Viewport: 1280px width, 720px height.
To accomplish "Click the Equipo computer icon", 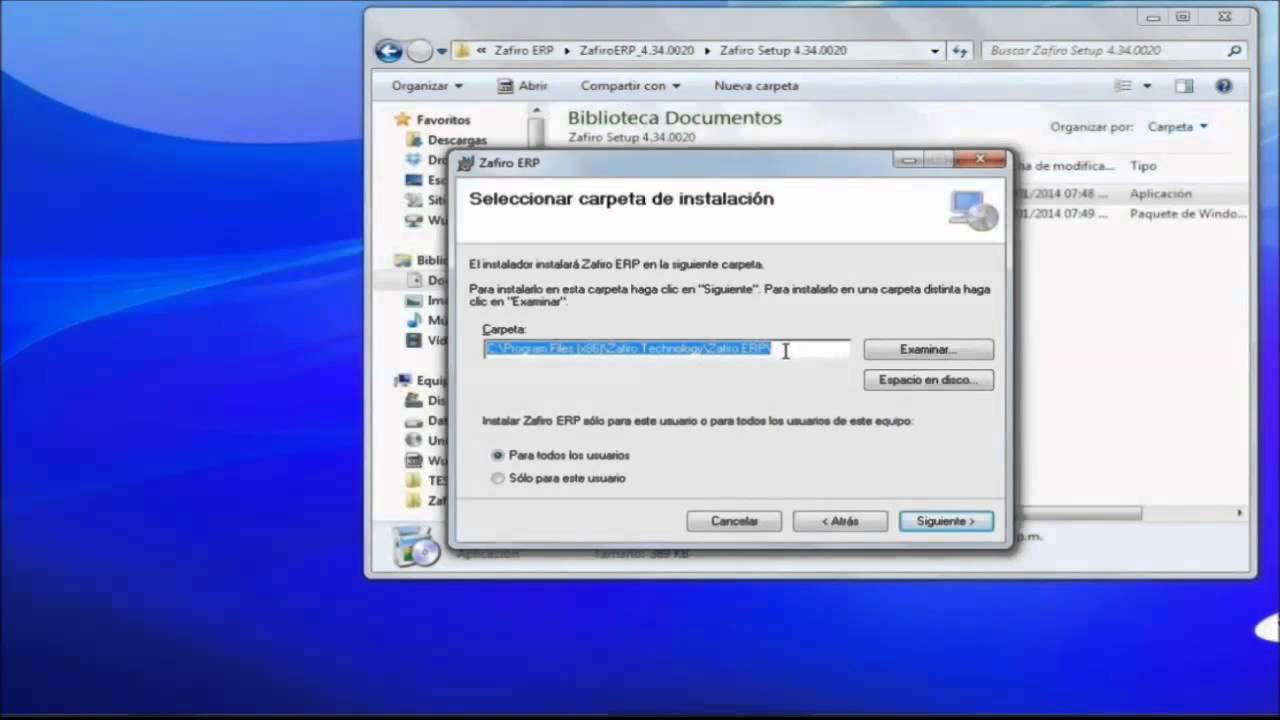I will click(x=403, y=380).
